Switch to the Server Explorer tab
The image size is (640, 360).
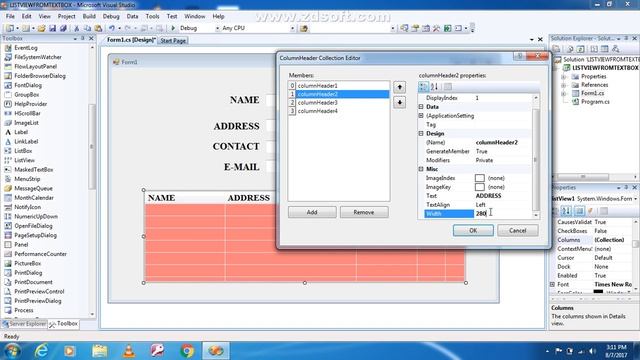[24, 324]
